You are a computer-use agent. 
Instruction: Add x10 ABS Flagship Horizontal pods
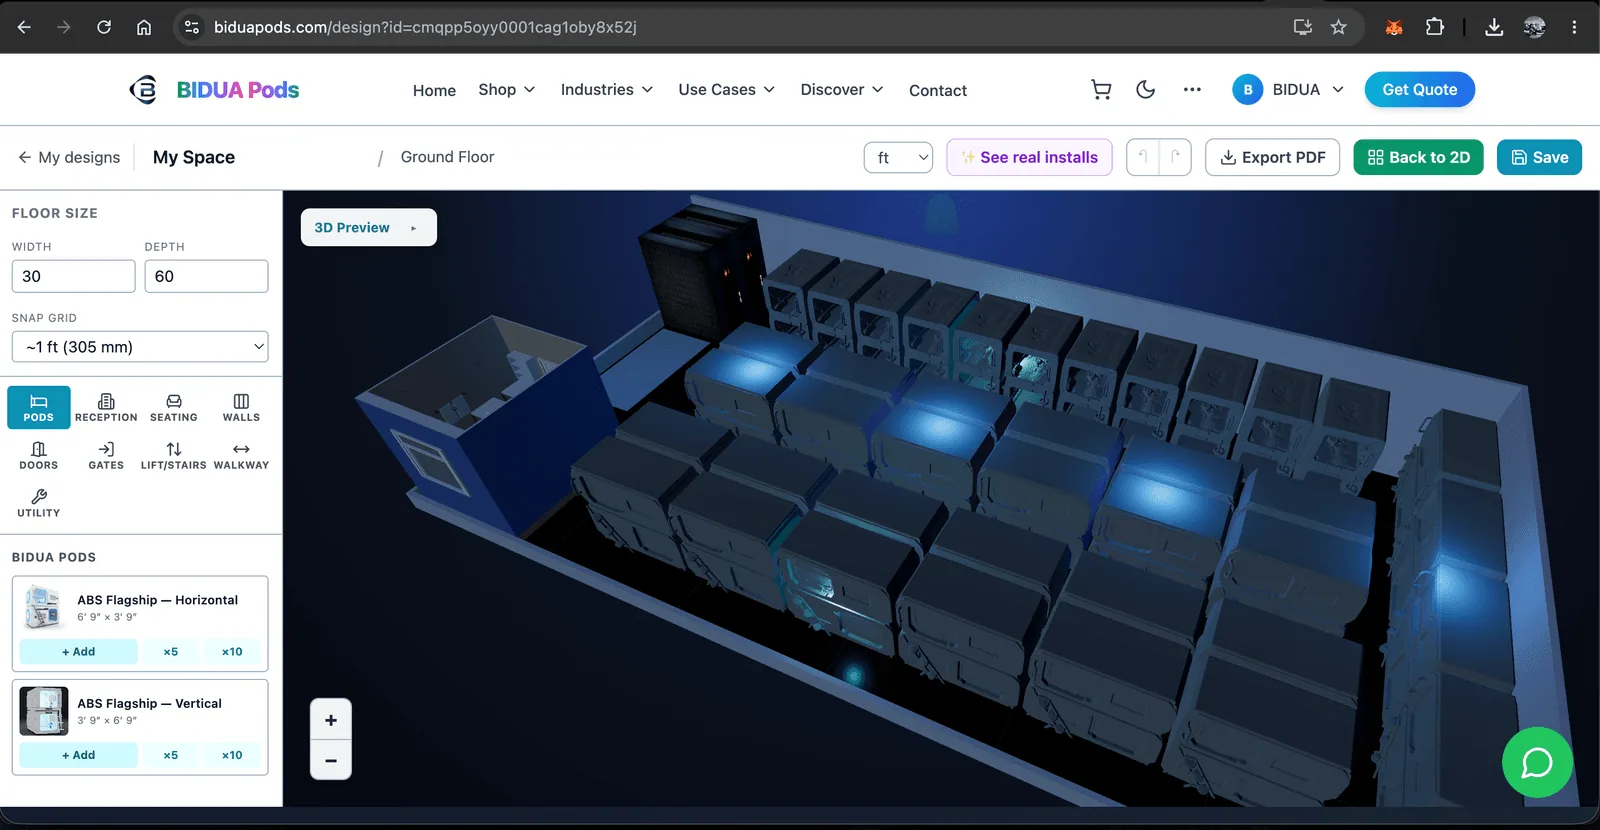232,652
